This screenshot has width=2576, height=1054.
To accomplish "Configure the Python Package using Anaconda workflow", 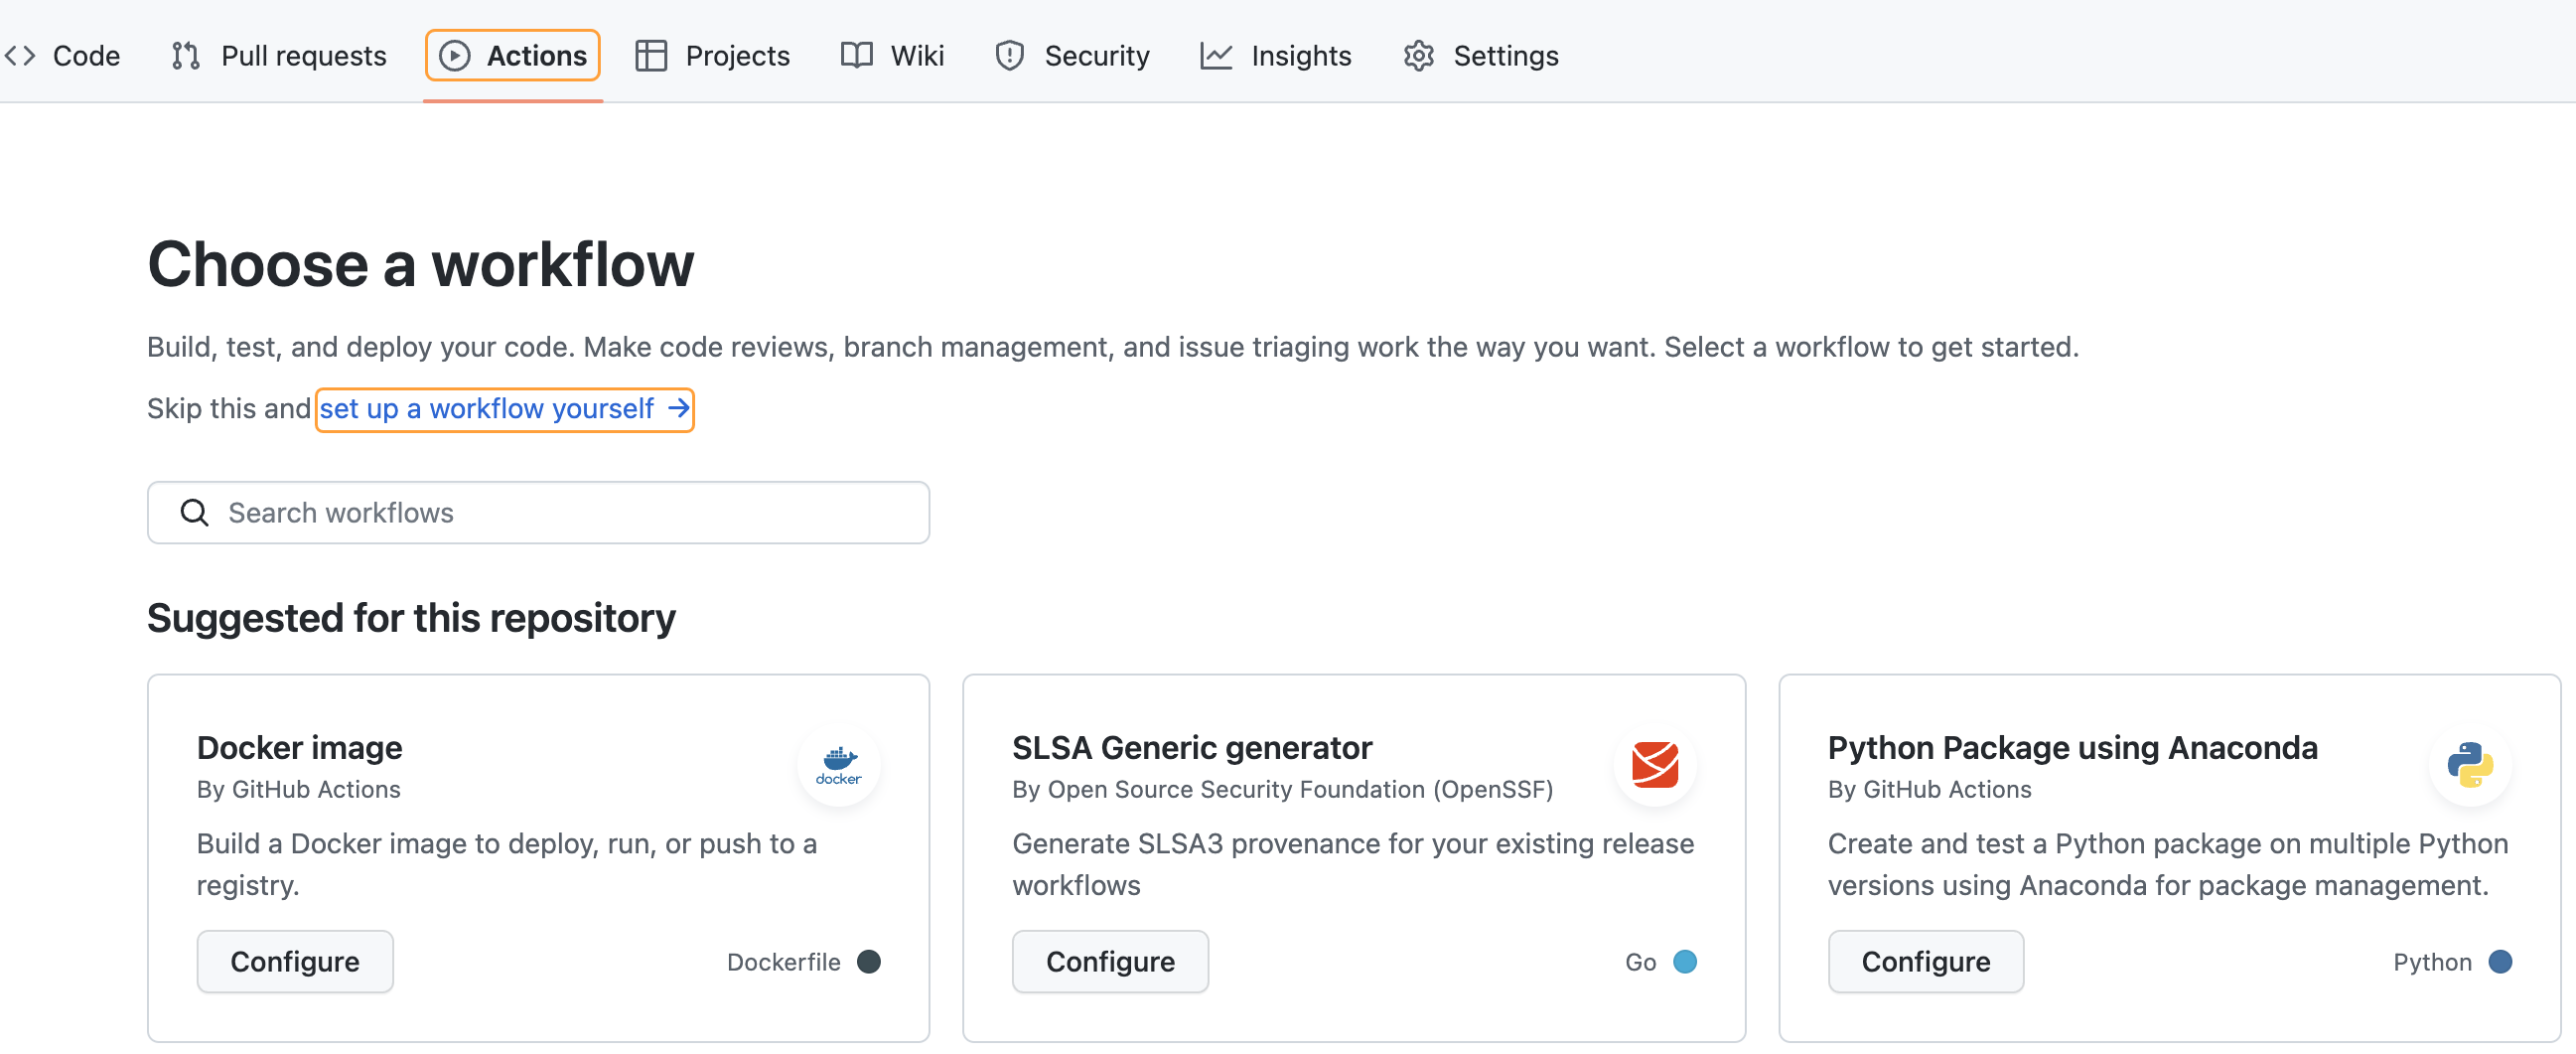I will pyautogui.click(x=1925, y=961).
